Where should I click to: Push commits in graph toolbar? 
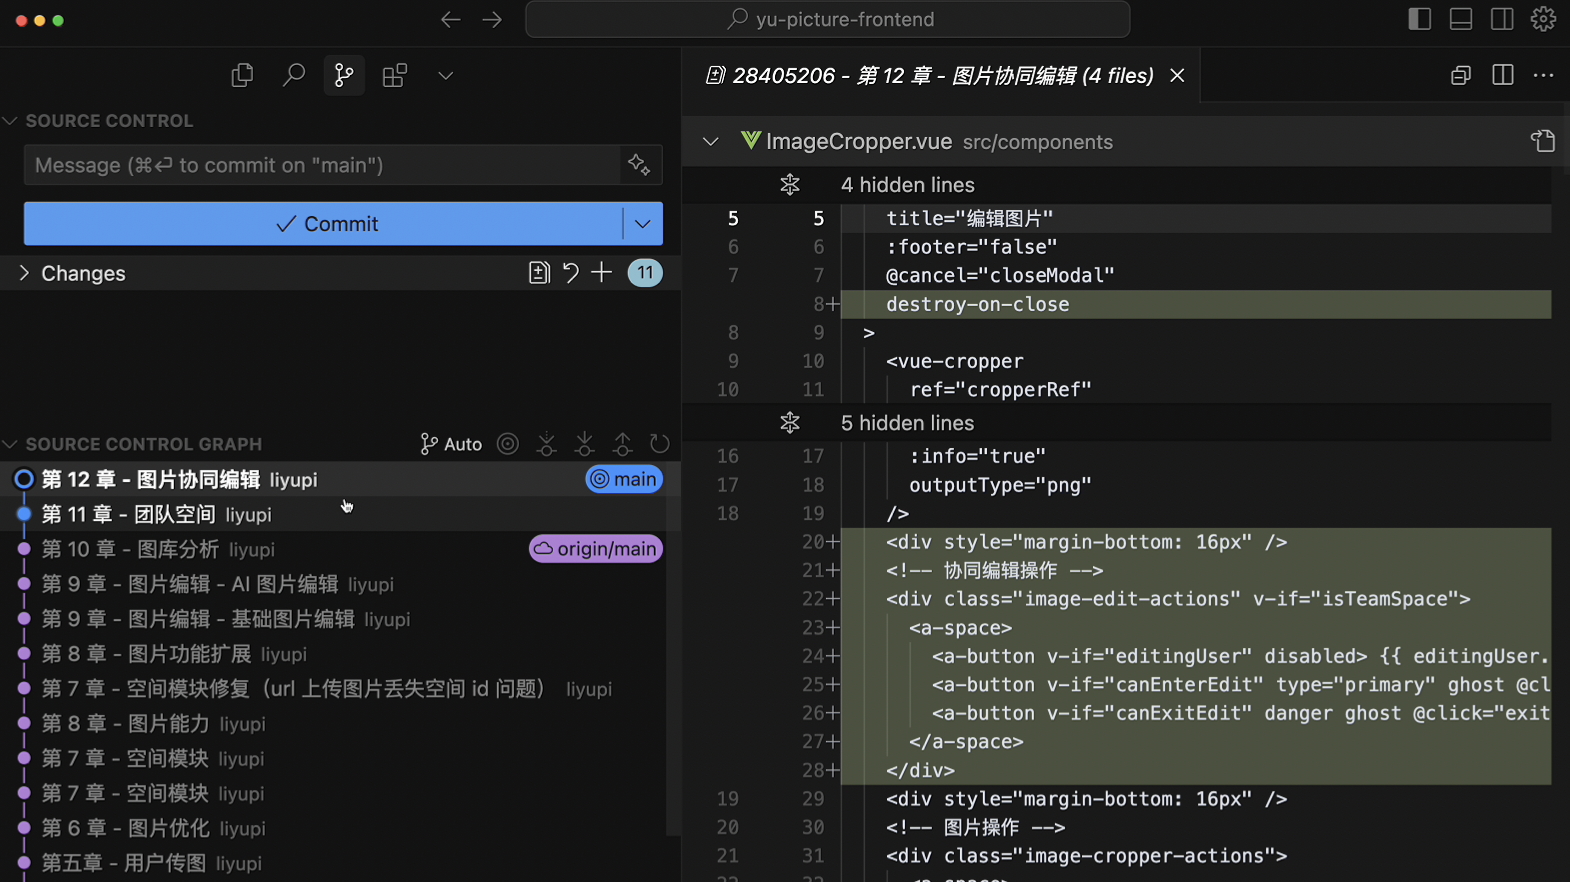click(622, 444)
